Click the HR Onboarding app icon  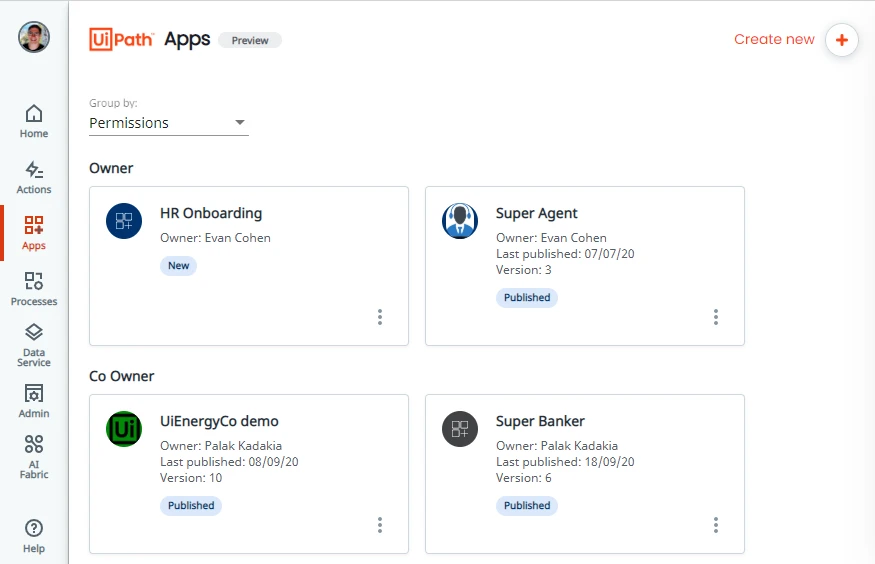(x=124, y=221)
